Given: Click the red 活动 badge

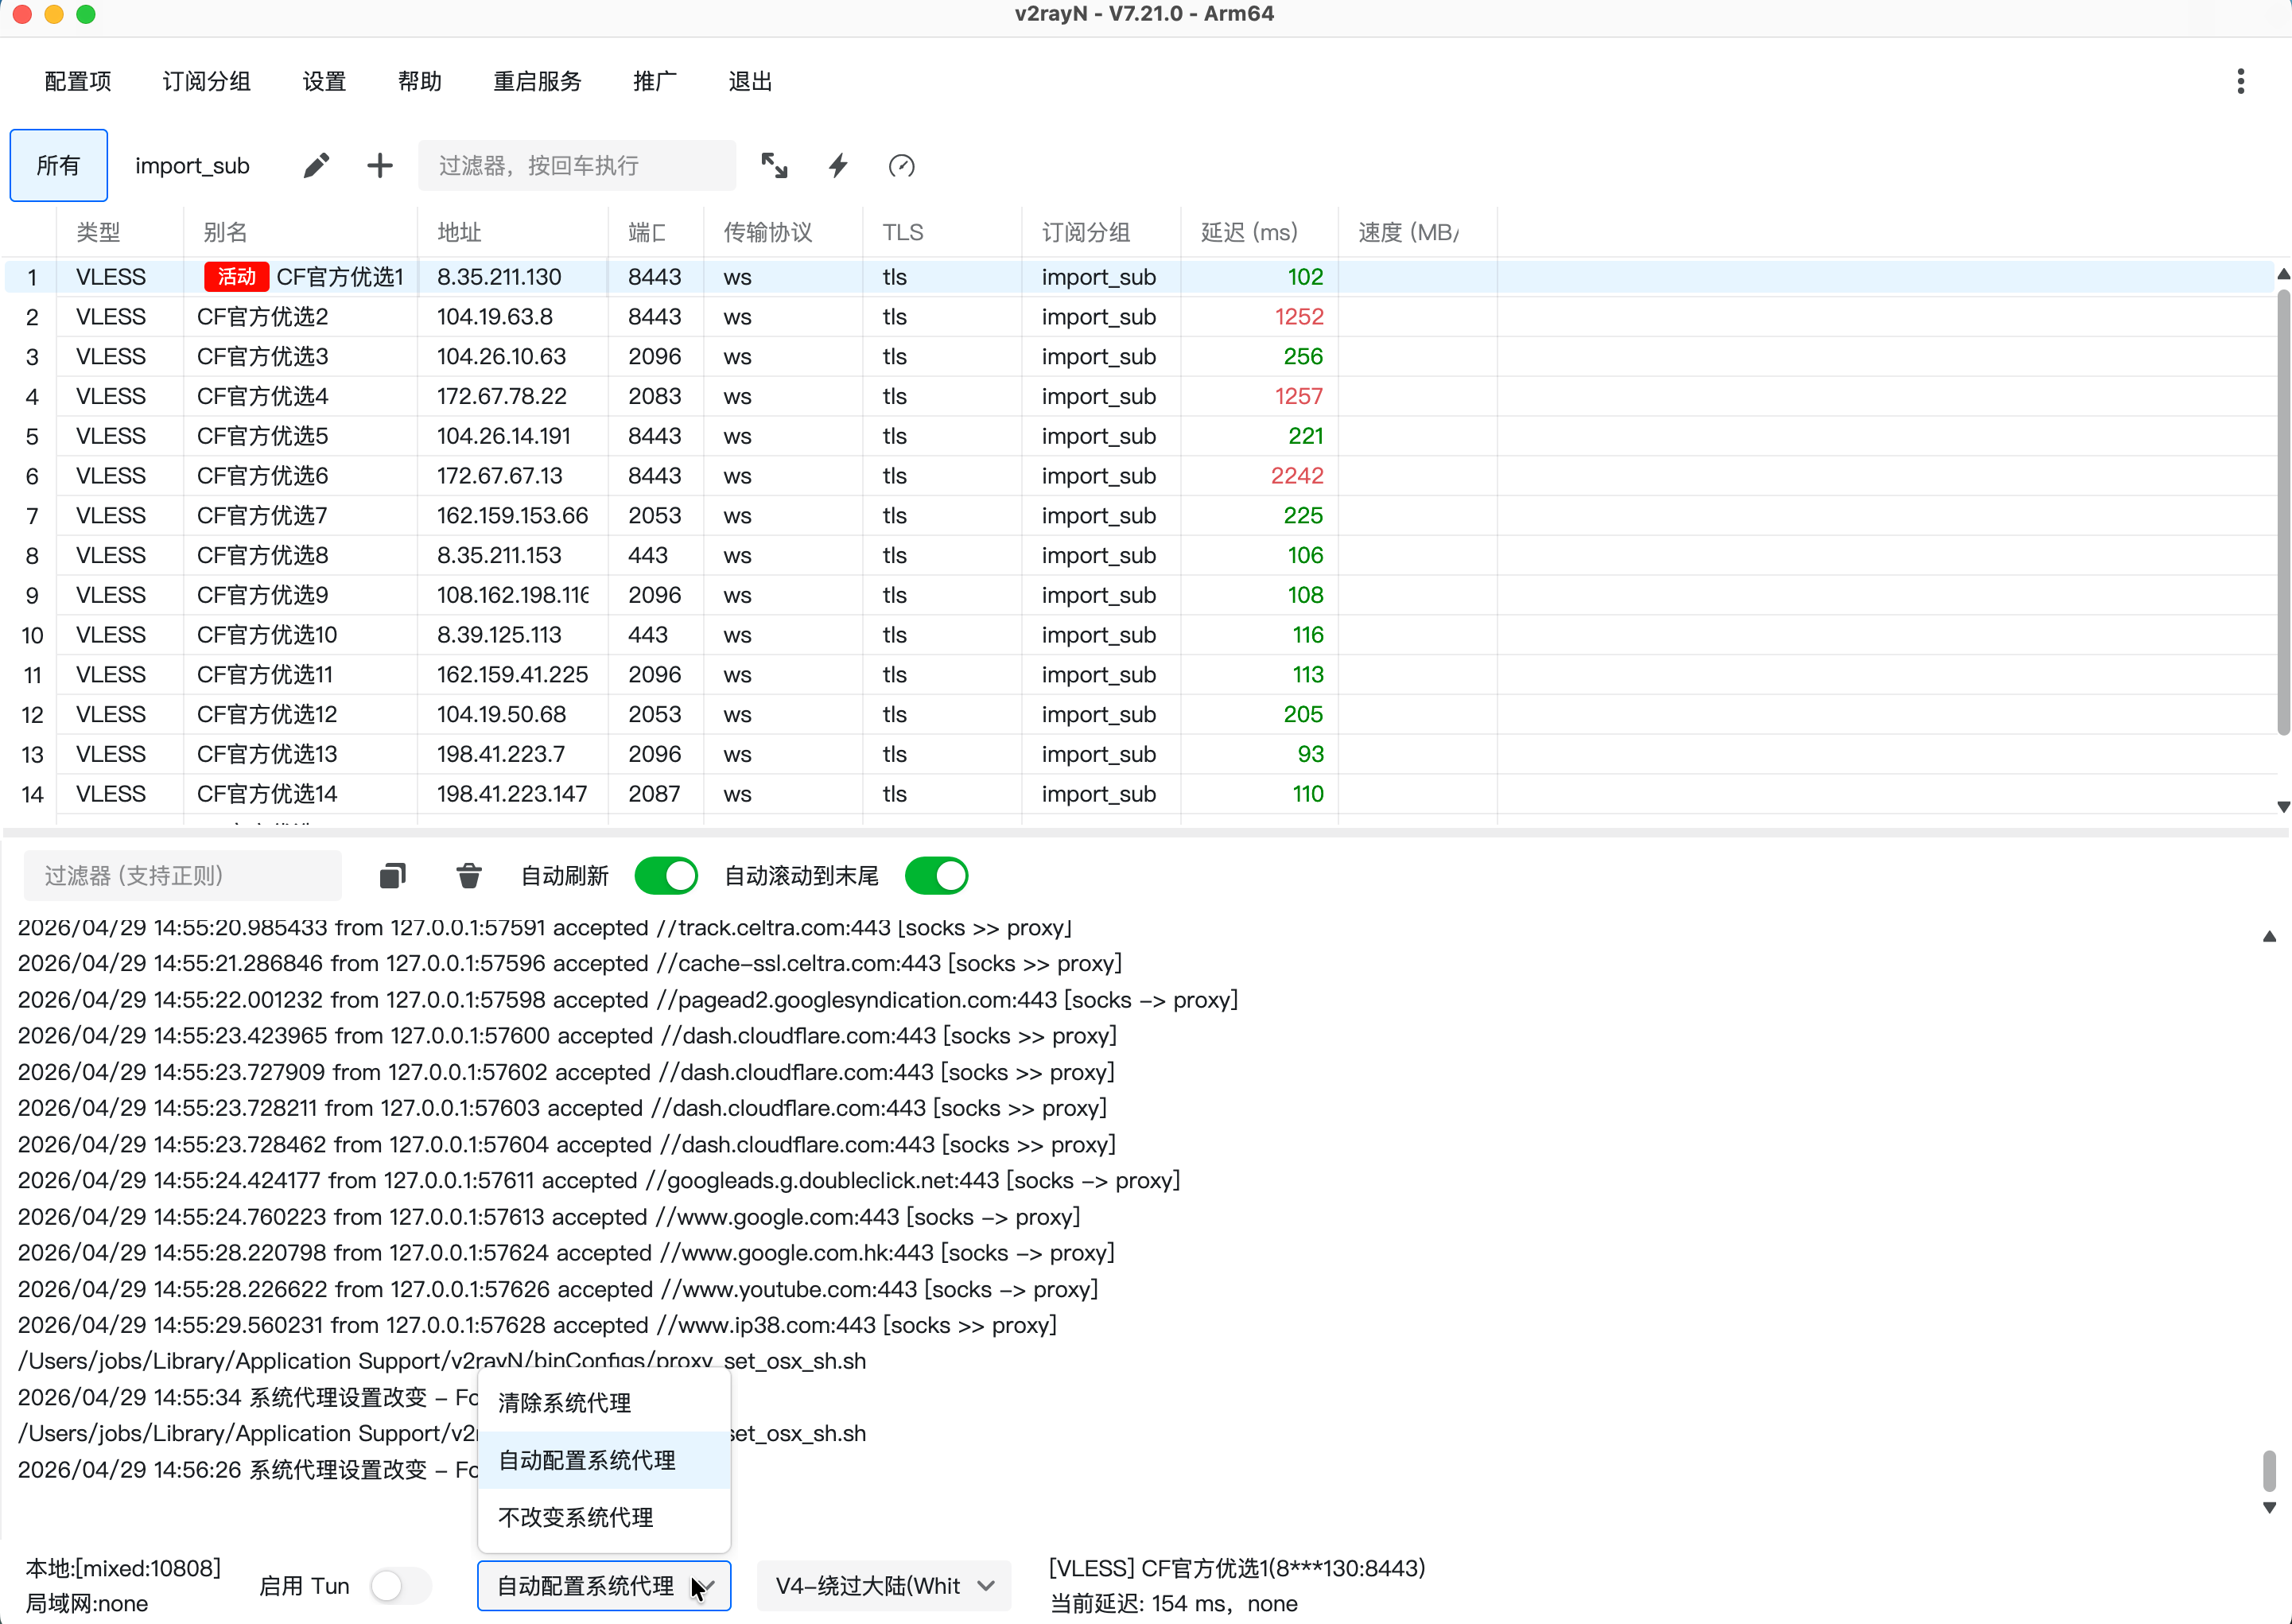Looking at the screenshot, I should coord(237,277).
